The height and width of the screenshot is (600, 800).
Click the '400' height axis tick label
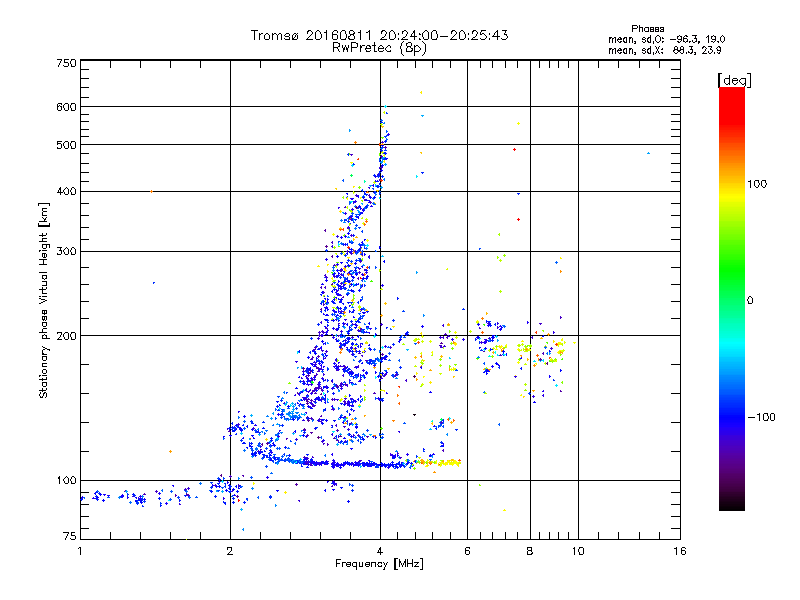[x=66, y=191]
